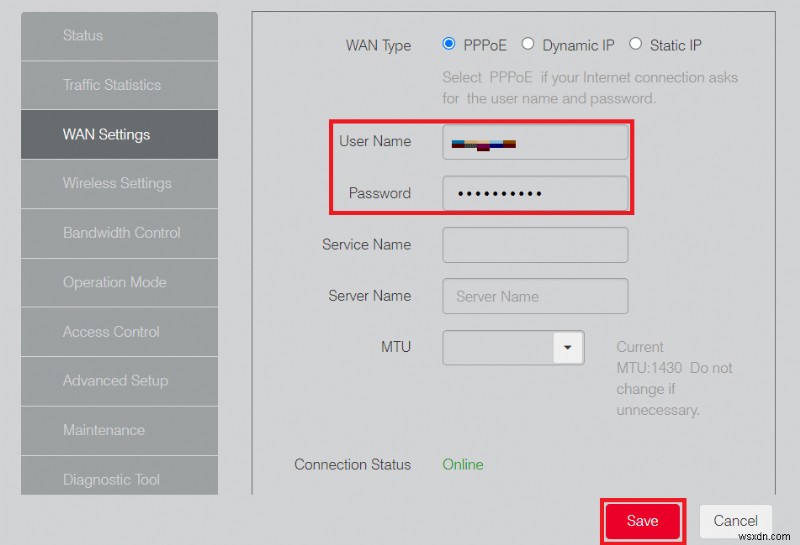Select the Static IP radio option
Image resolution: width=800 pixels, height=545 pixels.
tap(636, 45)
